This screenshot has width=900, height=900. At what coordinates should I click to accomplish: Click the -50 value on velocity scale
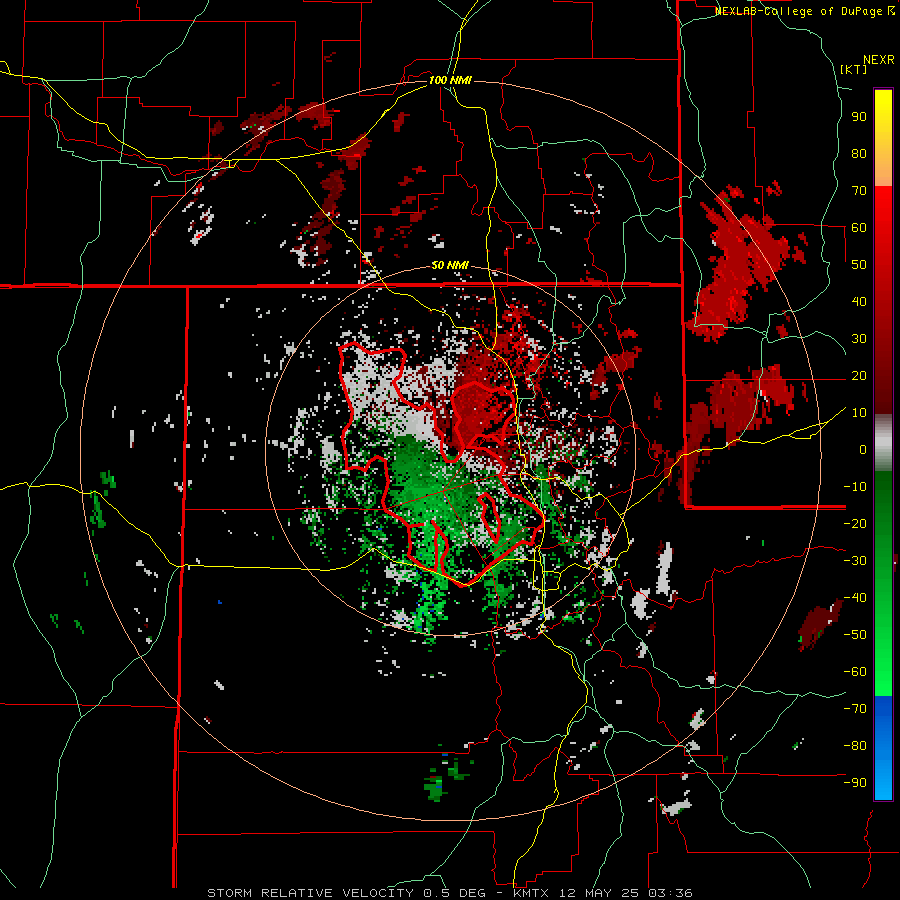click(x=855, y=635)
